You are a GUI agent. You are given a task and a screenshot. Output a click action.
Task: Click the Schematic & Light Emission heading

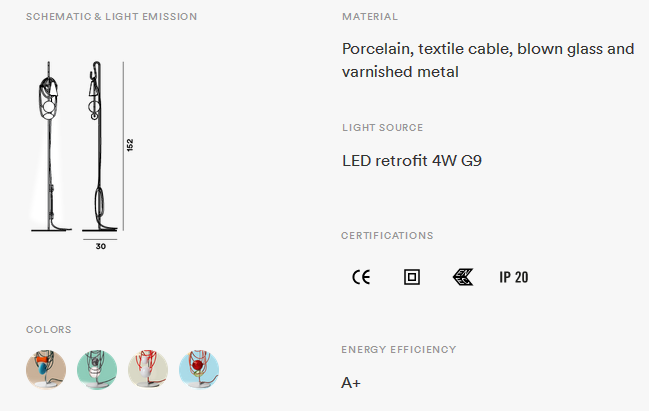click(x=111, y=17)
